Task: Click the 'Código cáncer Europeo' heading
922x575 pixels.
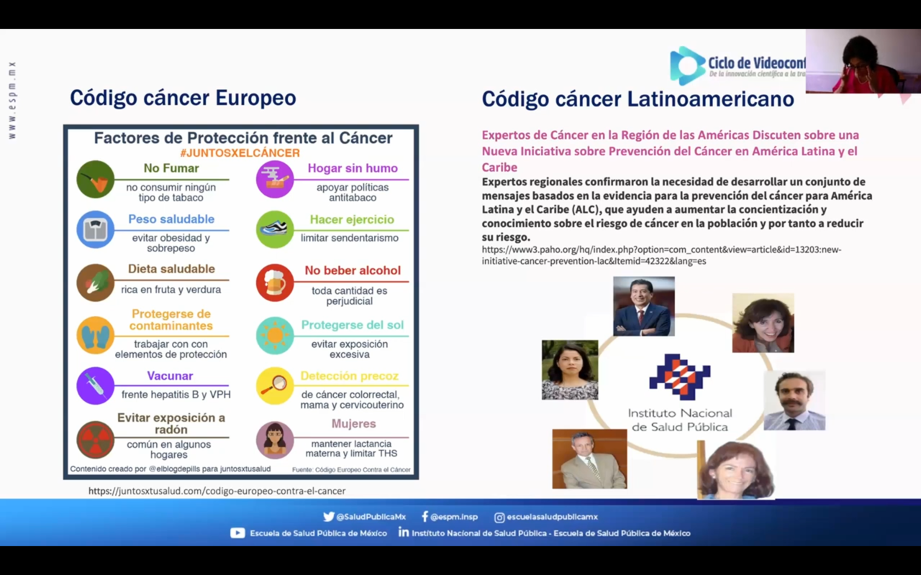Action: point(183,98)
